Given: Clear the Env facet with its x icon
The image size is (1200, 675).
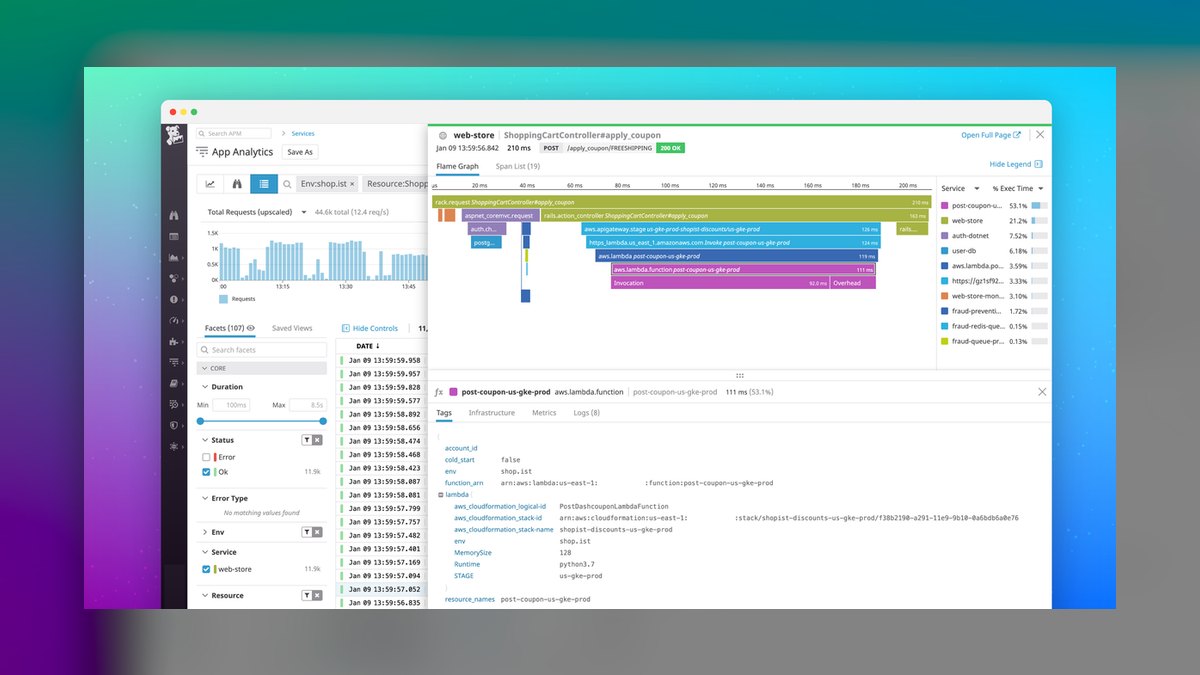Looking at the screenshot, I should [x=317, y=532].
